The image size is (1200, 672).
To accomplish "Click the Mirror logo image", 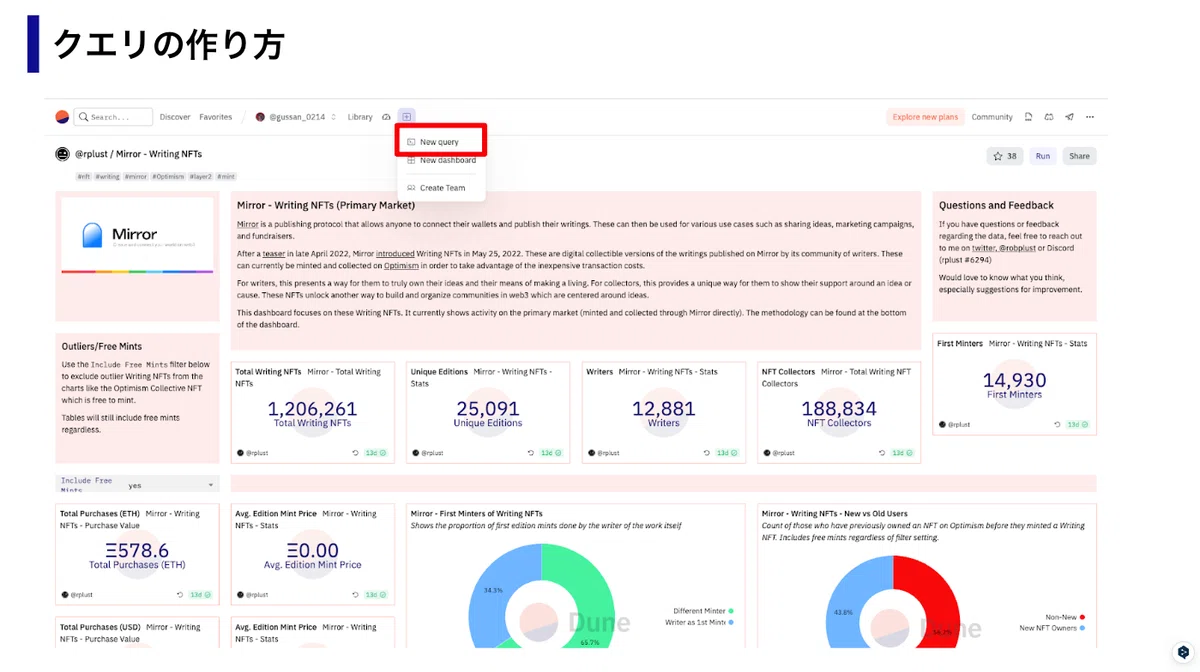I will tap(137, 235).
